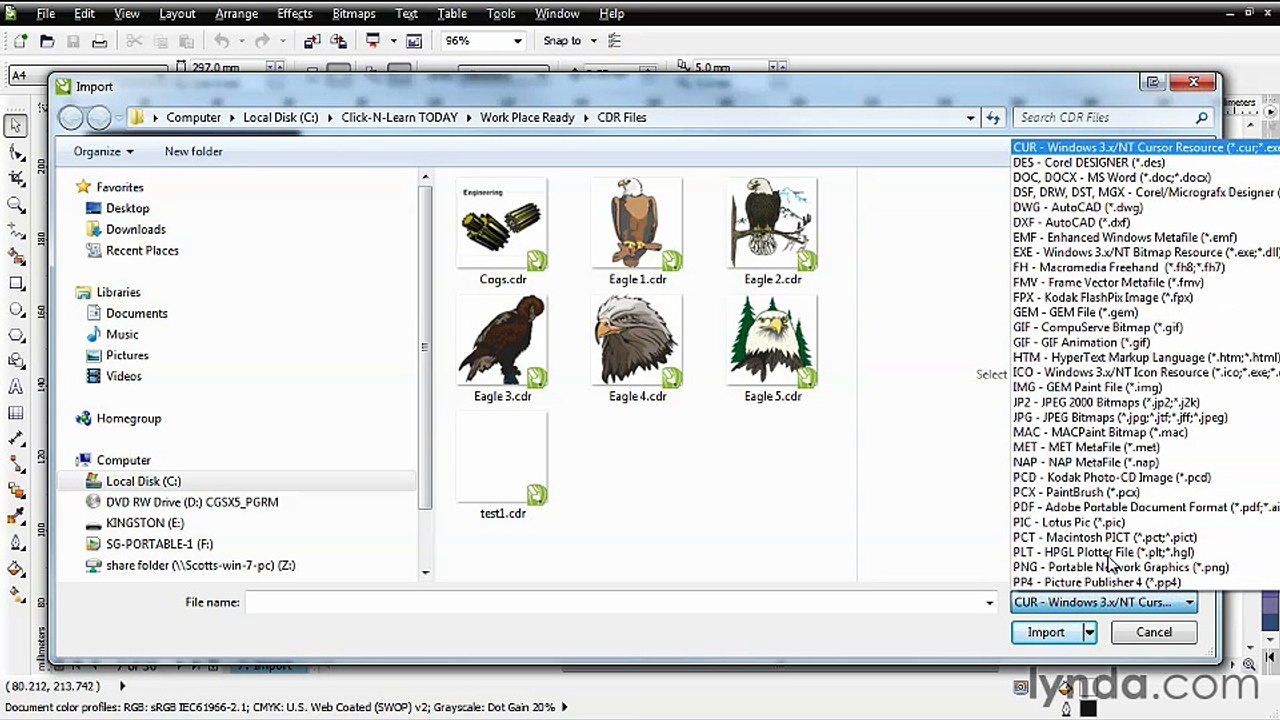Image resolution: width=1280 pixels, height=720 pixels.
Task: Click the Refresh button in the address bar
Action: 993,118
